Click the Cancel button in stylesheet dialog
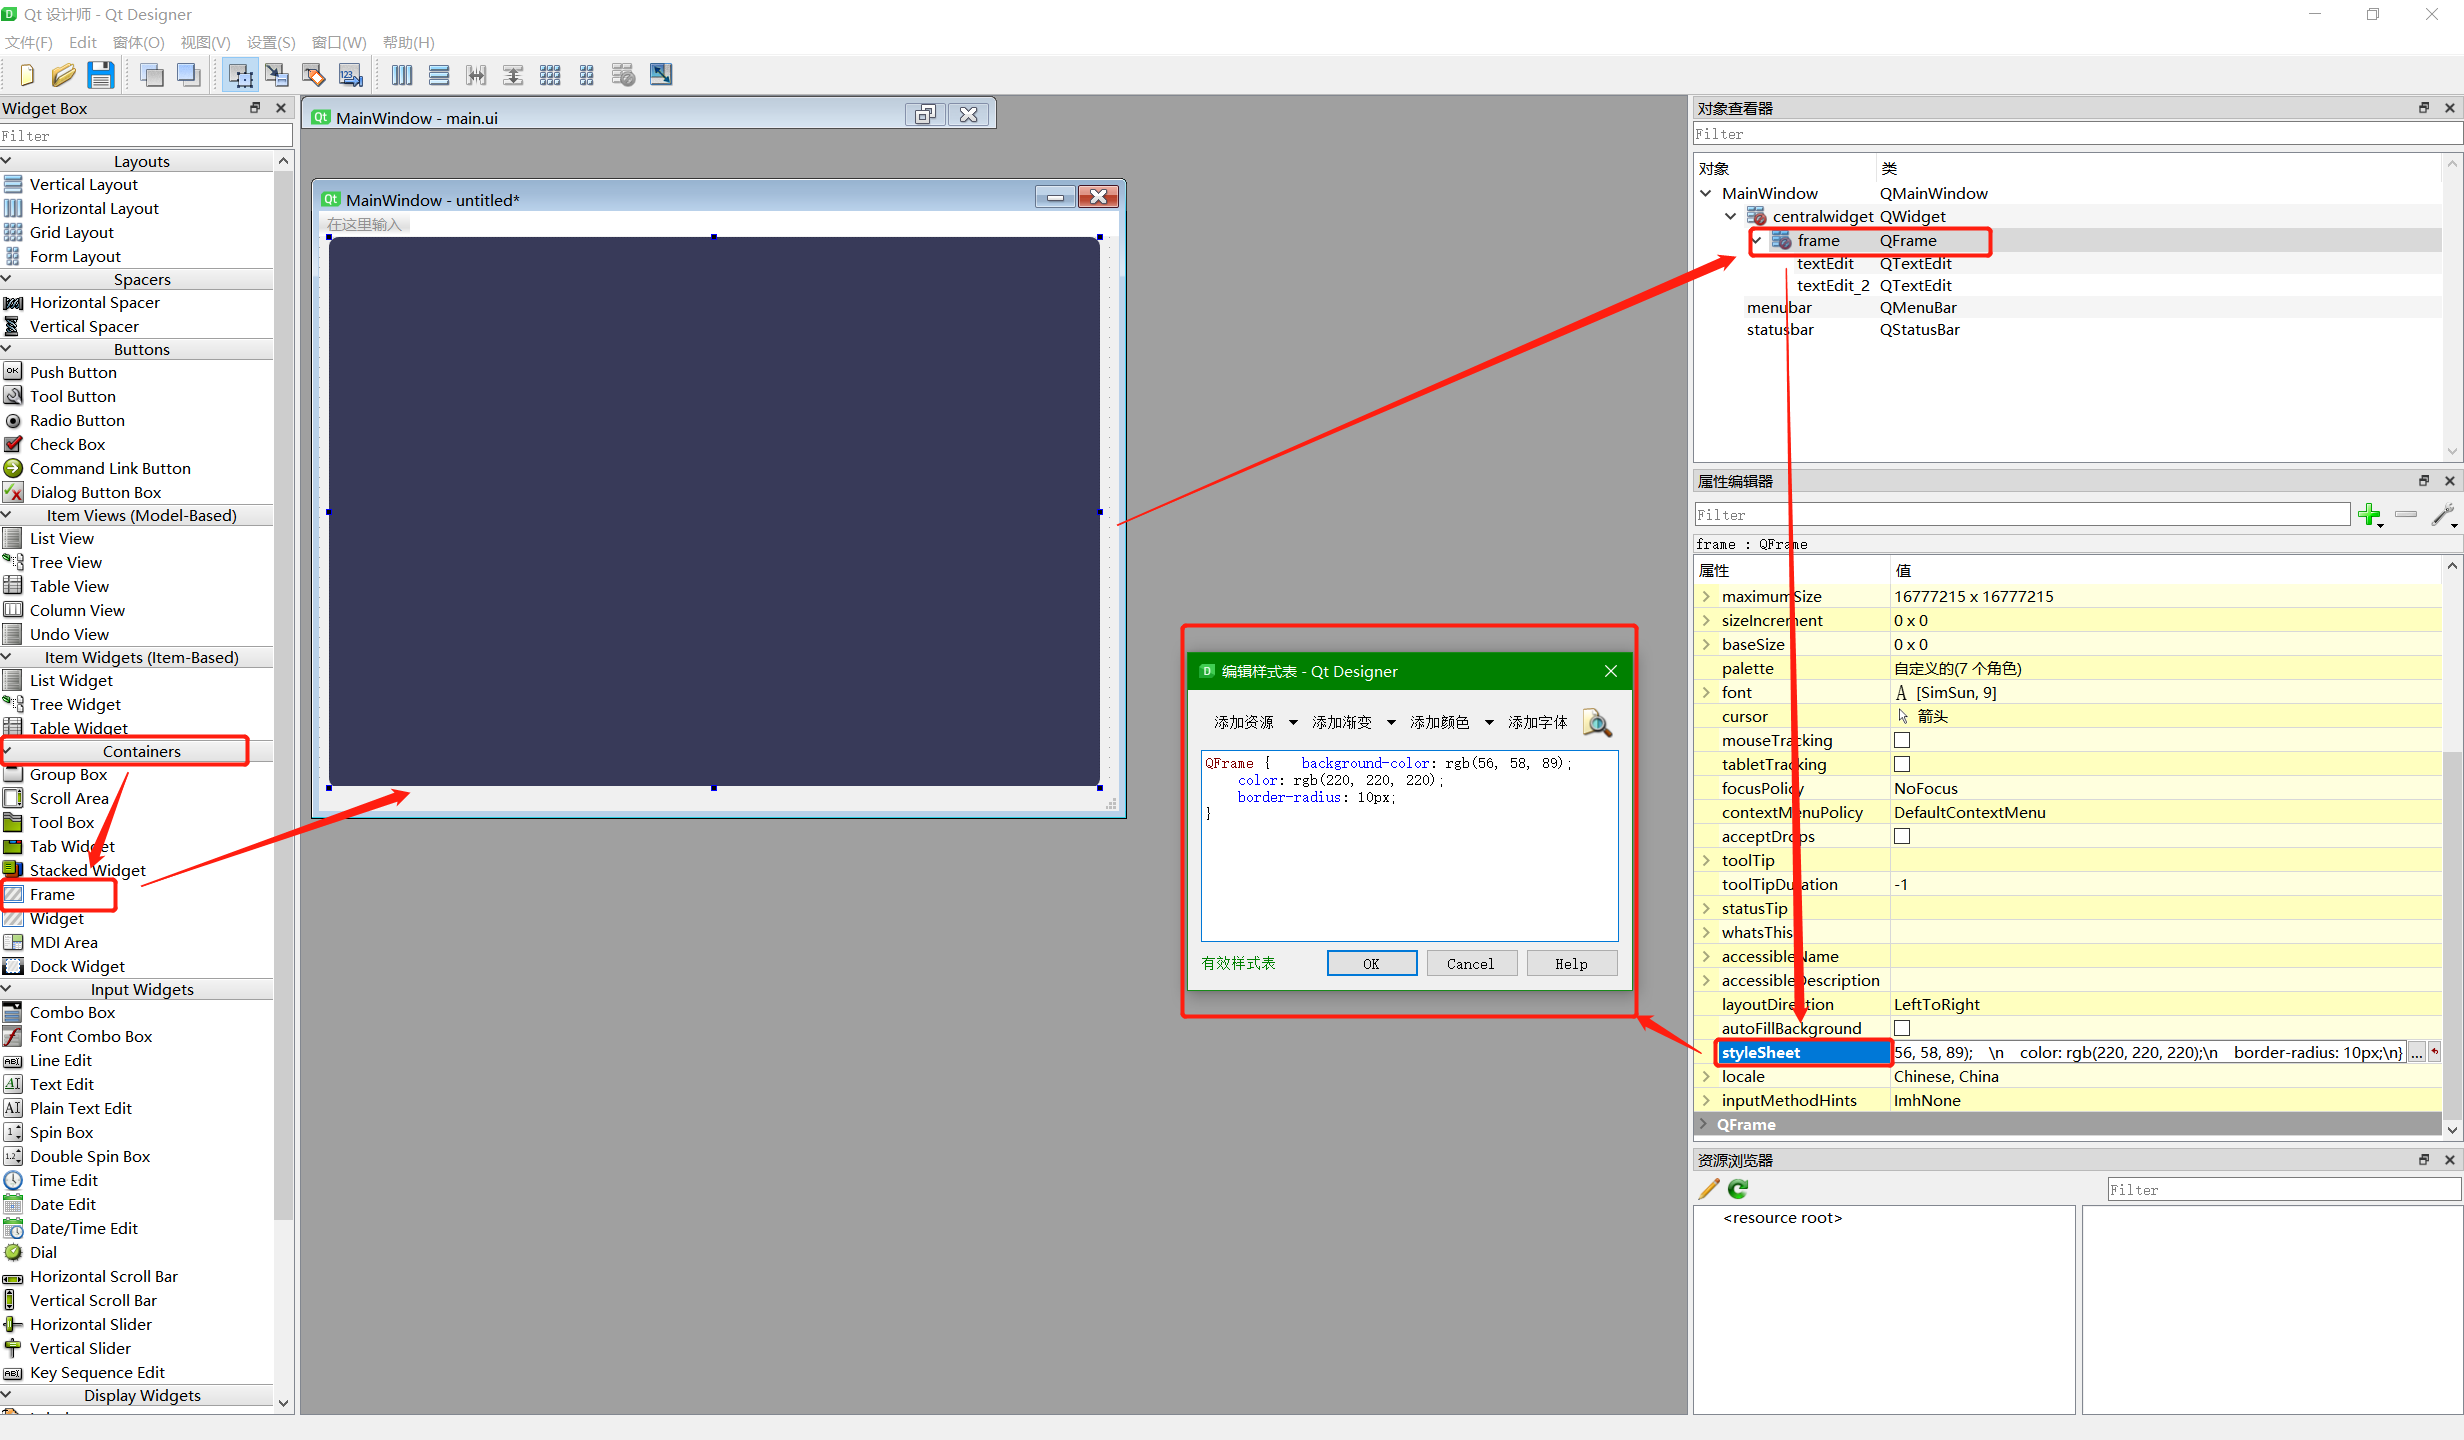 pos(1470,963)
